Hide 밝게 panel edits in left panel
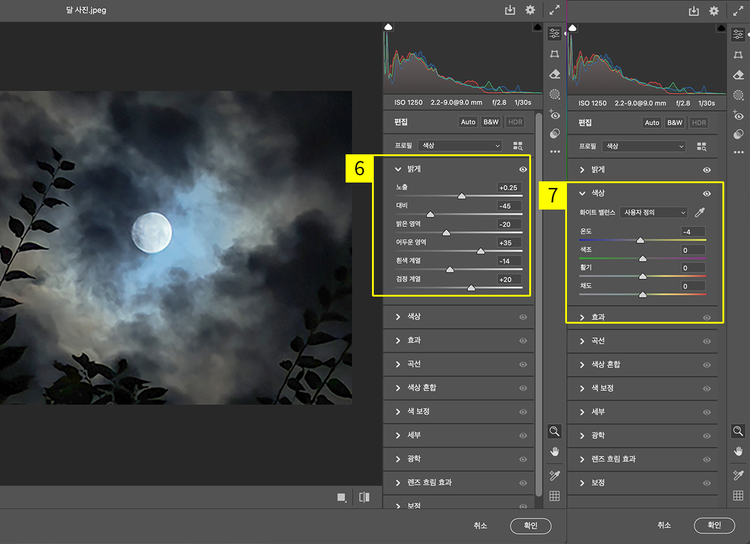This screenshot has height=544, width=750. tap(523, 169)
